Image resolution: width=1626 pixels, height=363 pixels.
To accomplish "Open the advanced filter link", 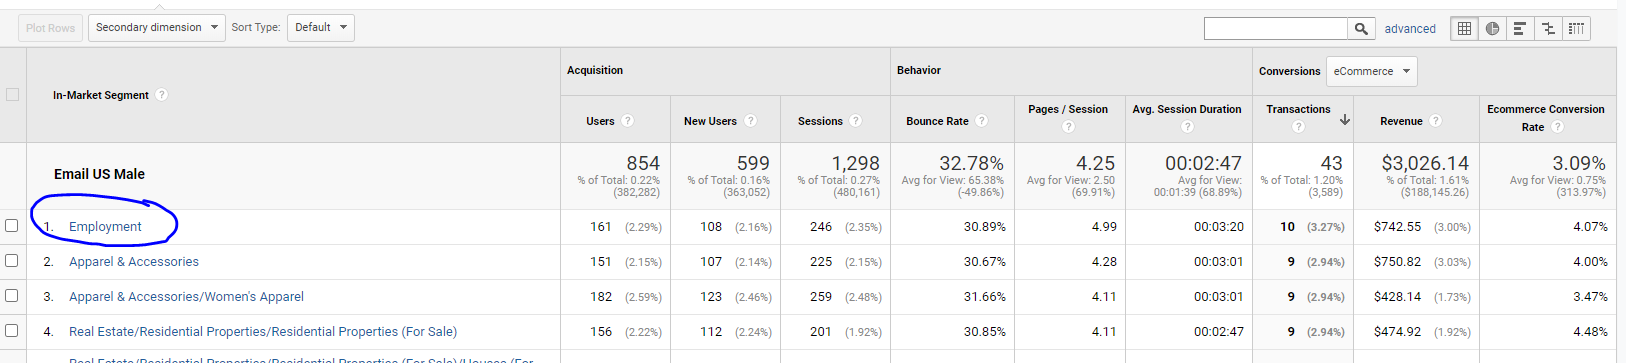I will tap(1410, 29).
